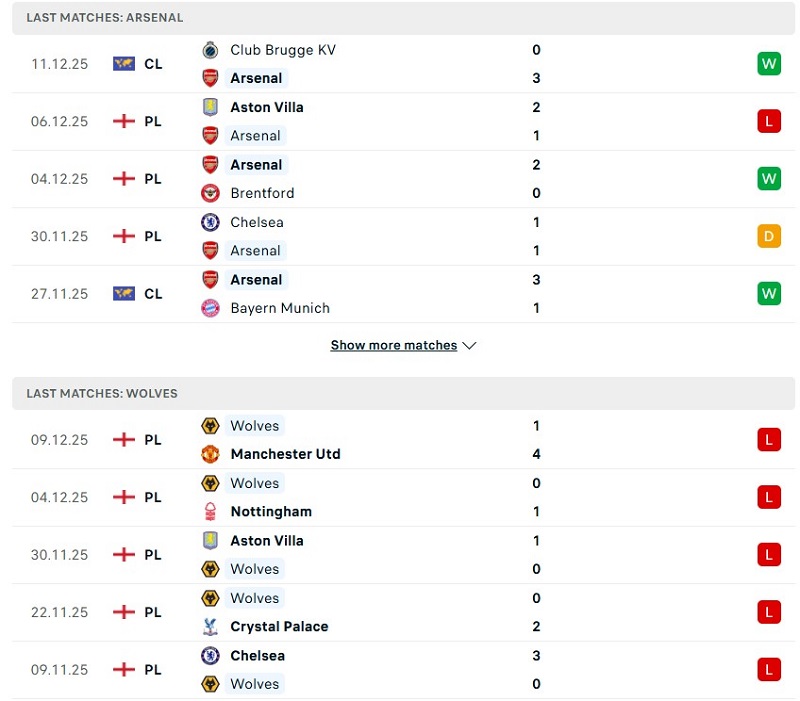Click the red W result indicator for Bayern win

tap(769, 294)
